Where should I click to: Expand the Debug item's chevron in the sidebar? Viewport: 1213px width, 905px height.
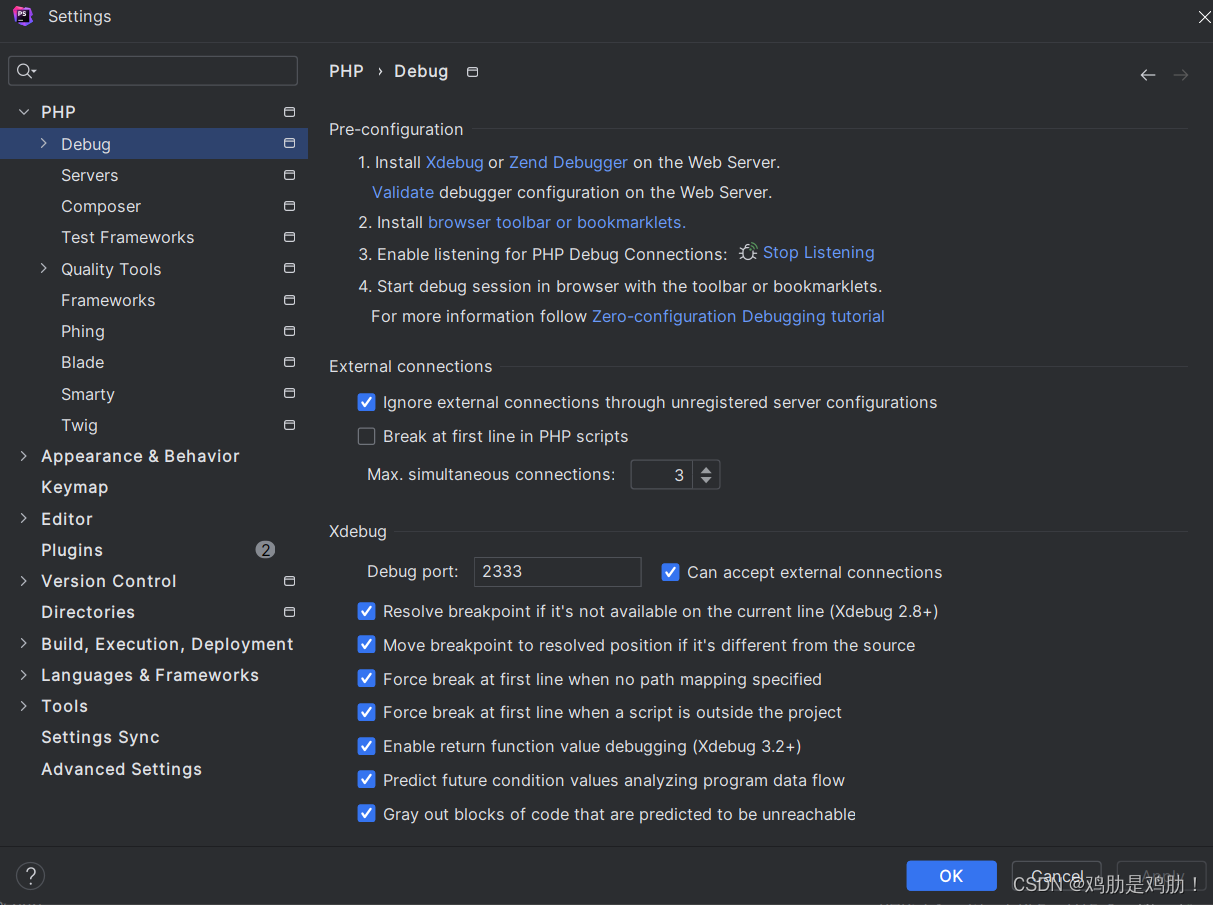pyautogui.click(x=42, y=143)
